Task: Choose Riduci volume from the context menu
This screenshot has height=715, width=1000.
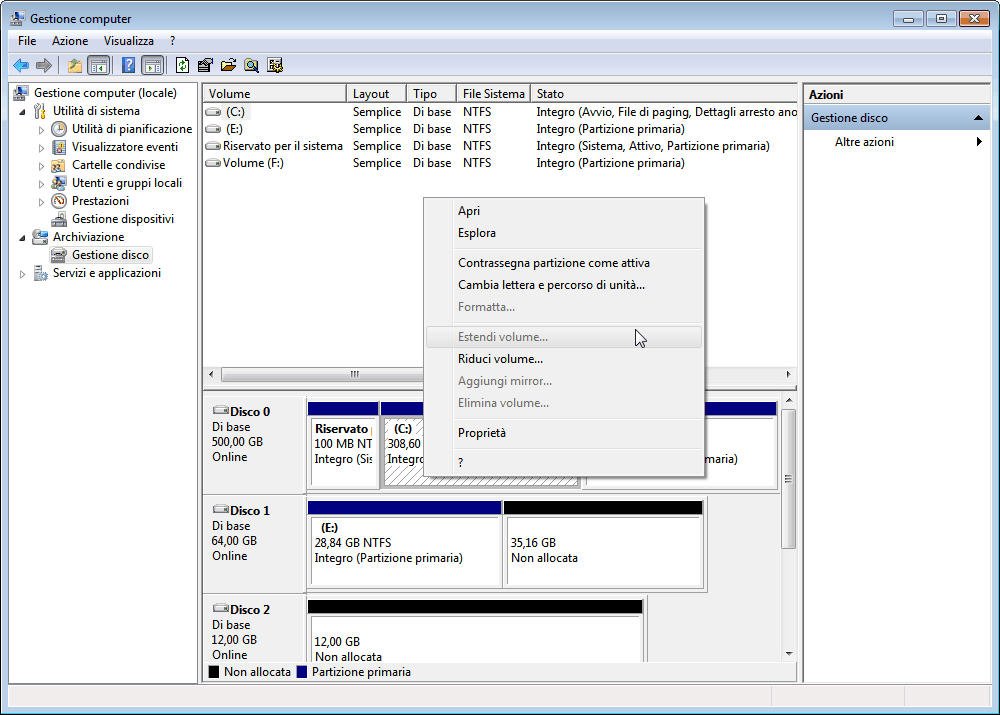Action: [x=500, y=359]
